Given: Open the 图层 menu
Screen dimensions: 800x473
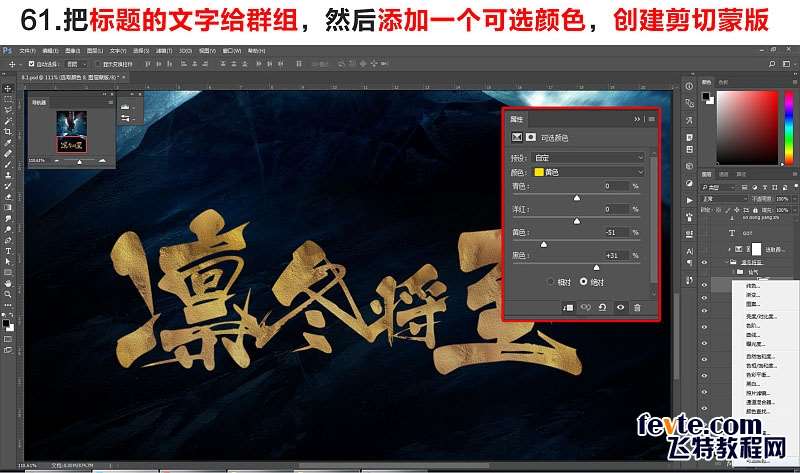Looking at the screenshot, I should click(x=94, y=51).
